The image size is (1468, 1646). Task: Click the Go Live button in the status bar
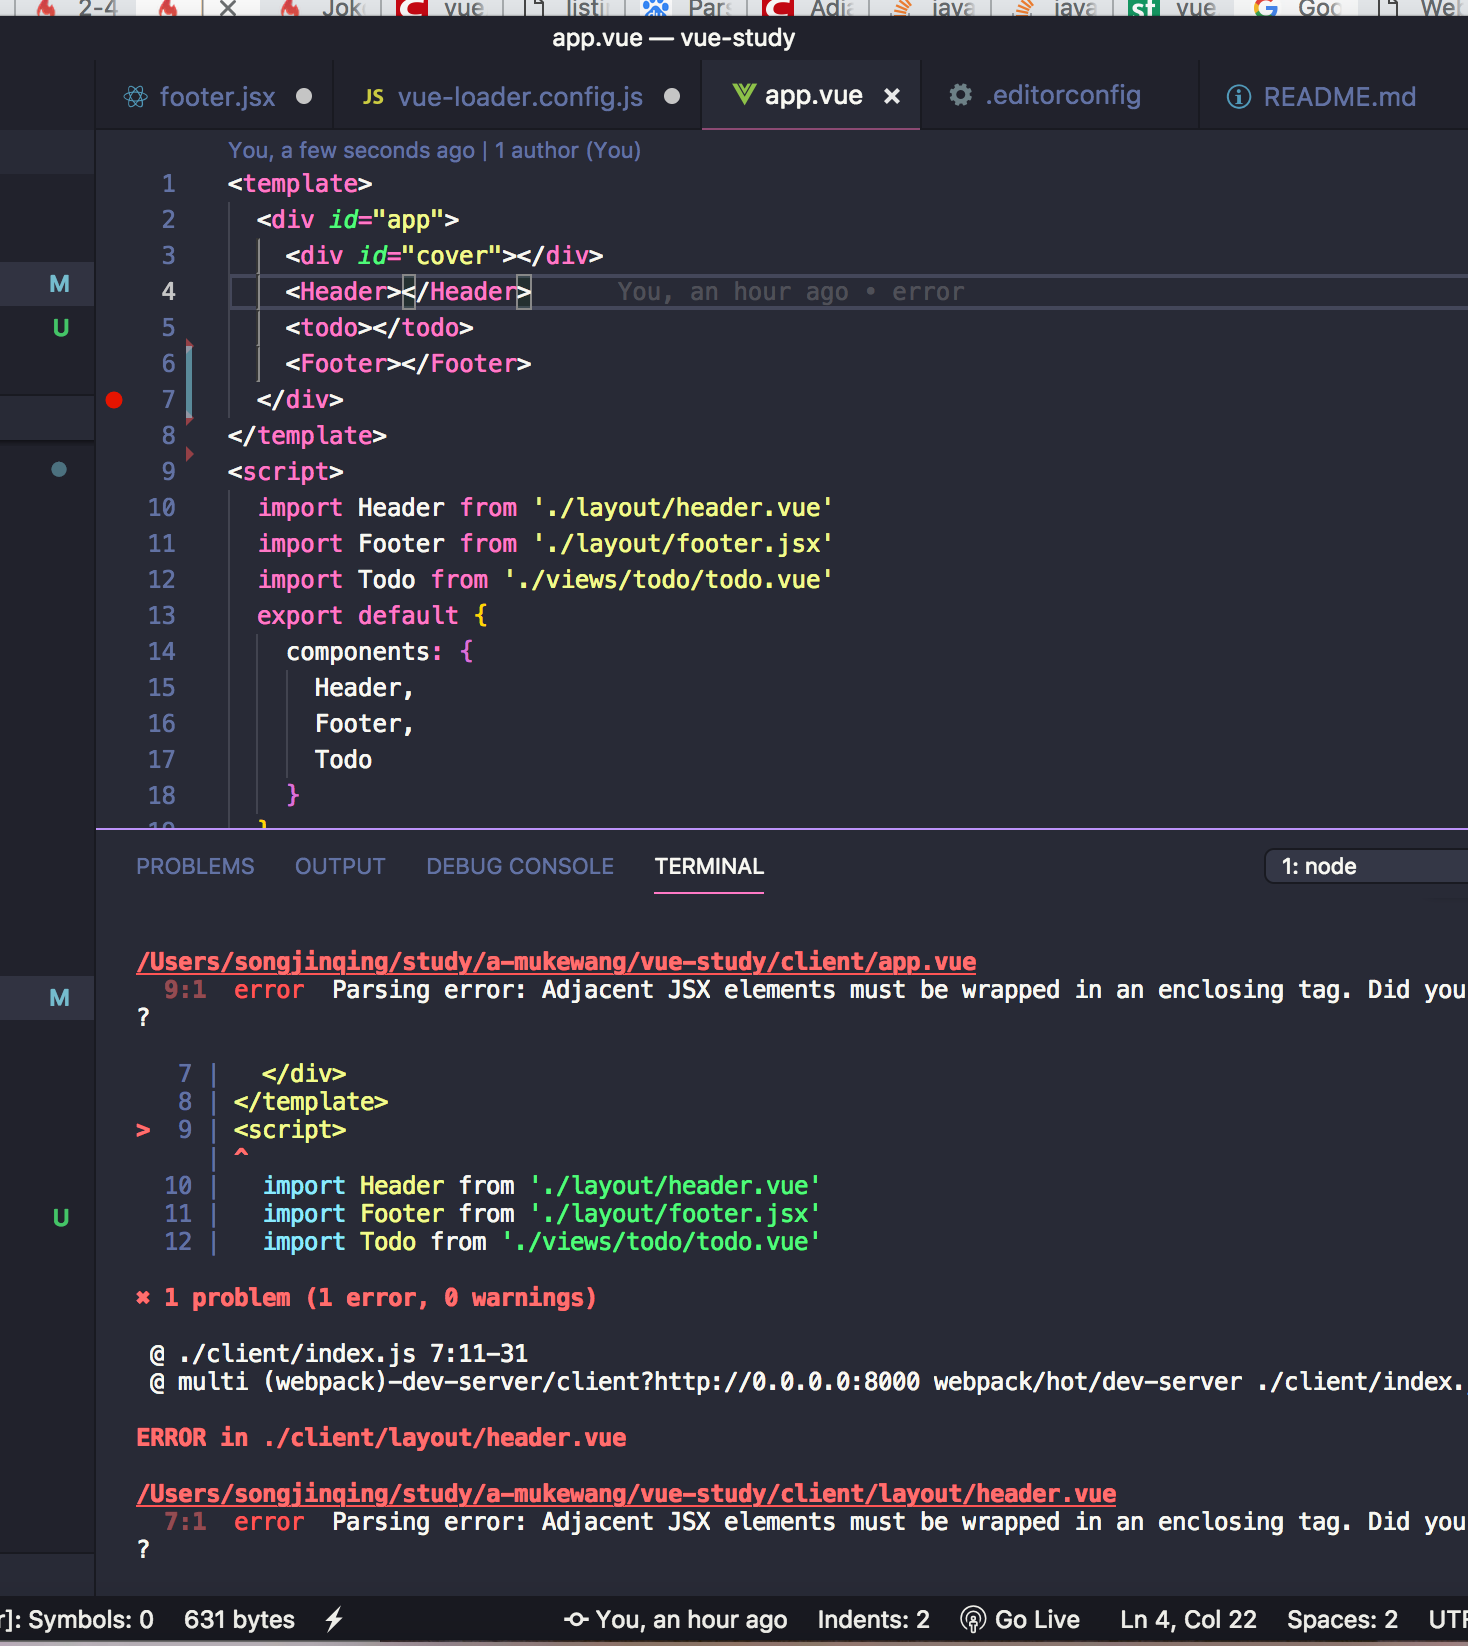[1020, 1619]
